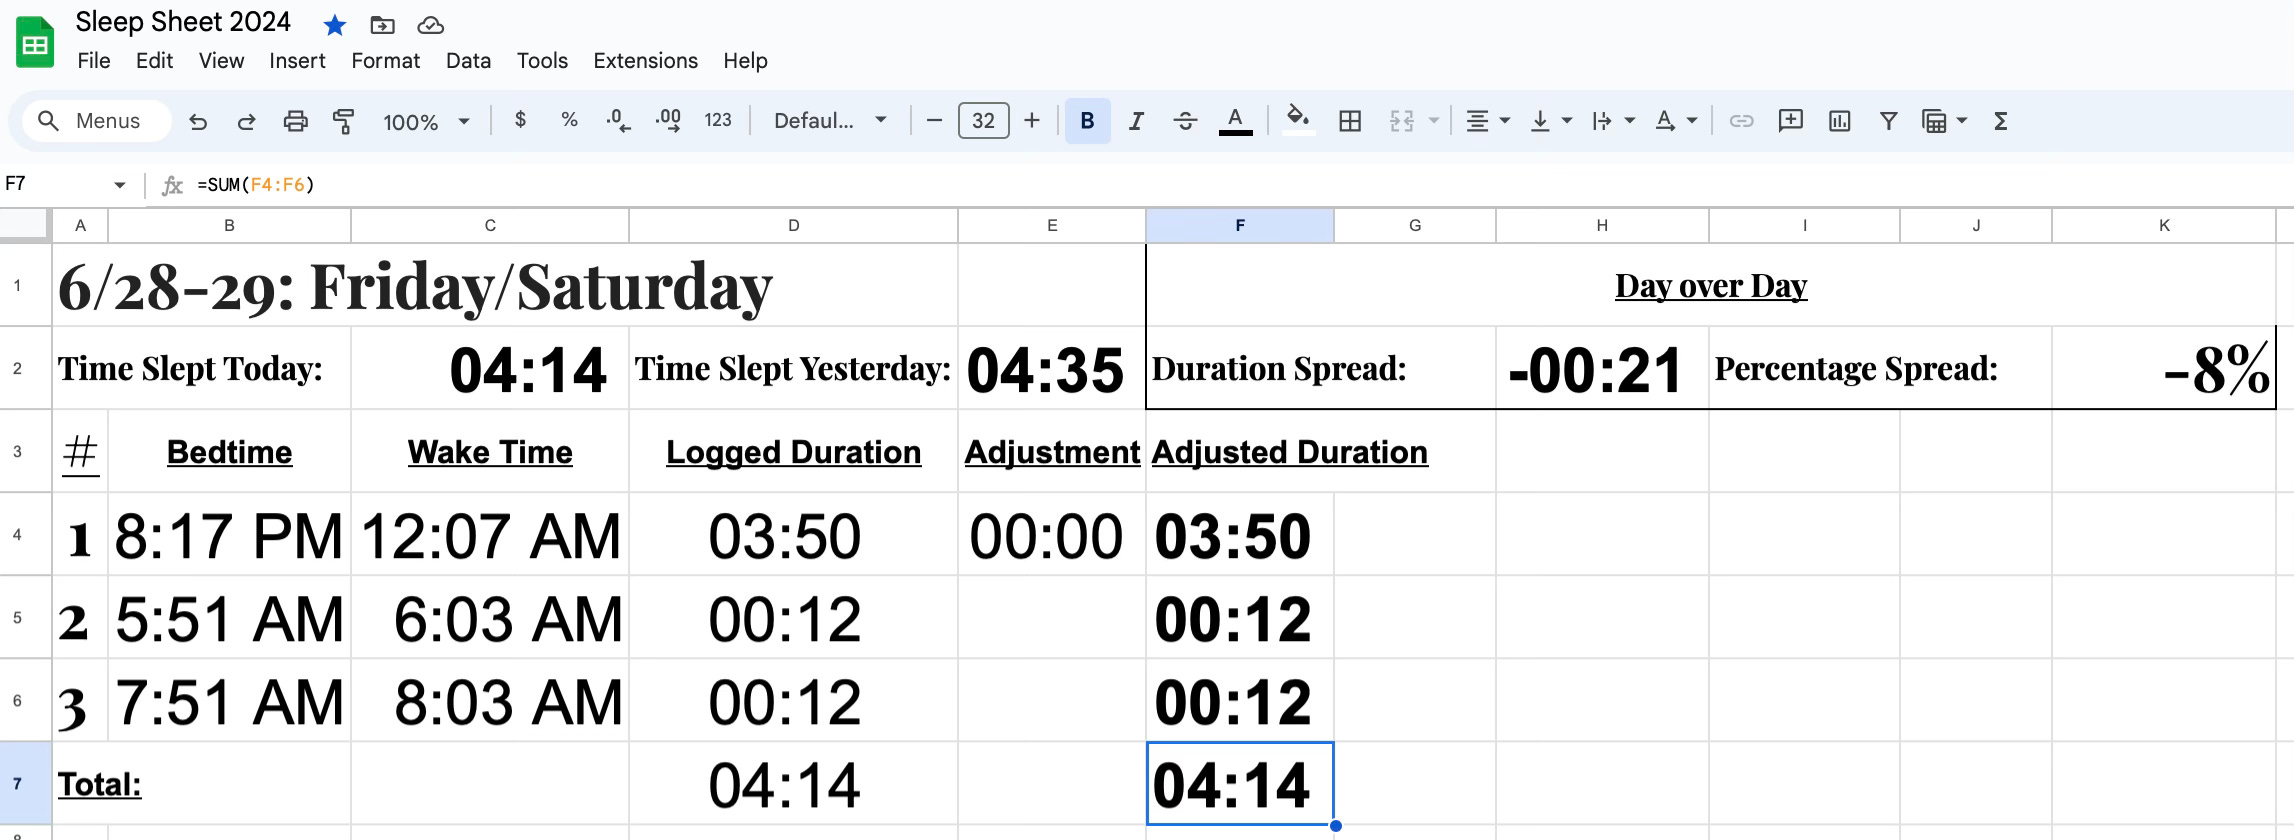
Task: Click the filter views table icon
Action: (1934, 121)
